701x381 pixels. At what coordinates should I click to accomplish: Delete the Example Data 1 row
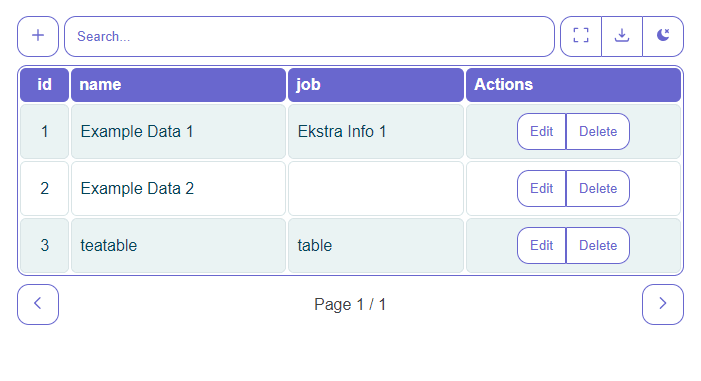click(598, 131)
